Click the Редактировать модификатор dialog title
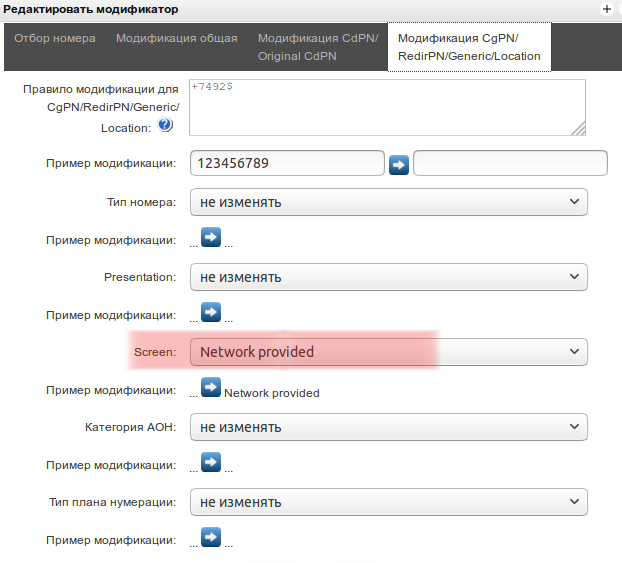The height and width of the screenshot is (563, 622). pos(91,9)
